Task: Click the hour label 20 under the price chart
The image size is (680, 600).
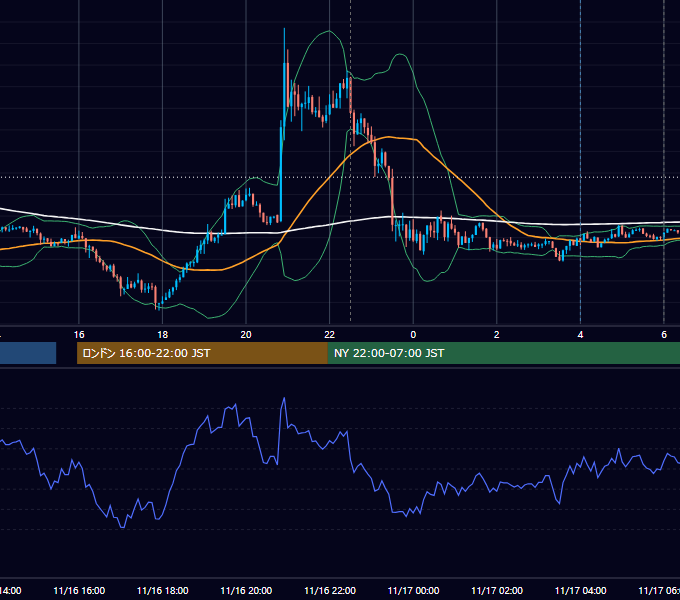Action: 246,335
